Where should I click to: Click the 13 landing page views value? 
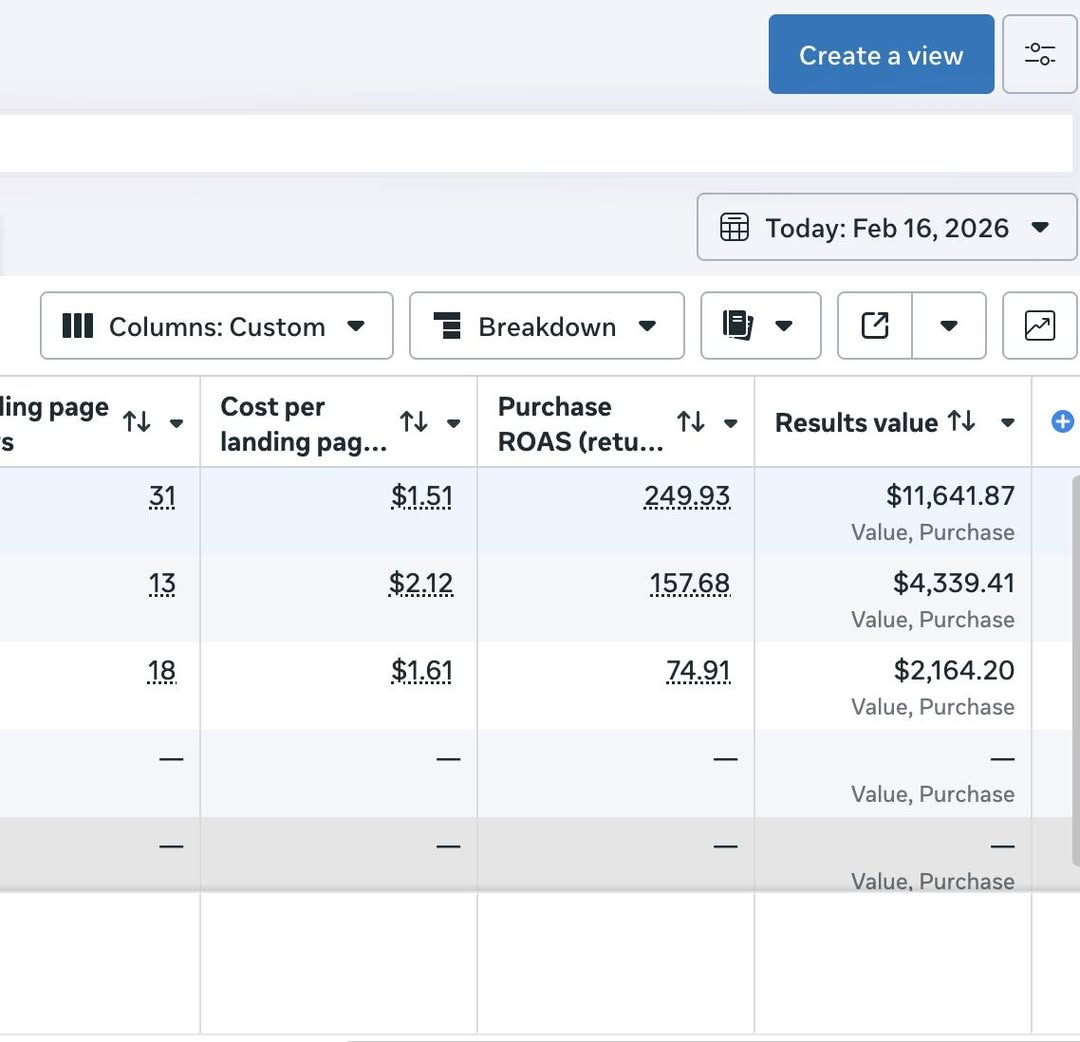click(x=162, y=583)
